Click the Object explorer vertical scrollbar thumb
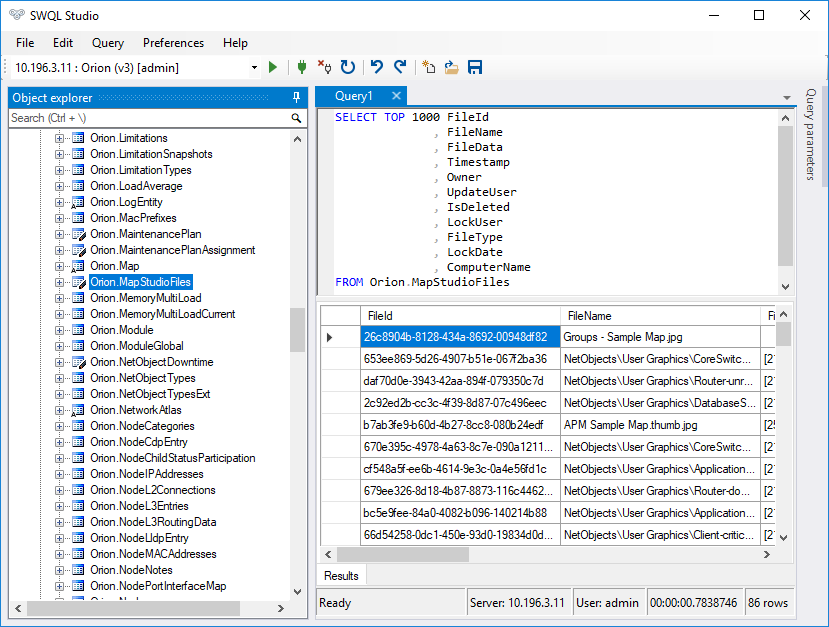Screen dimensions: 829x627 tap(298, 330)
